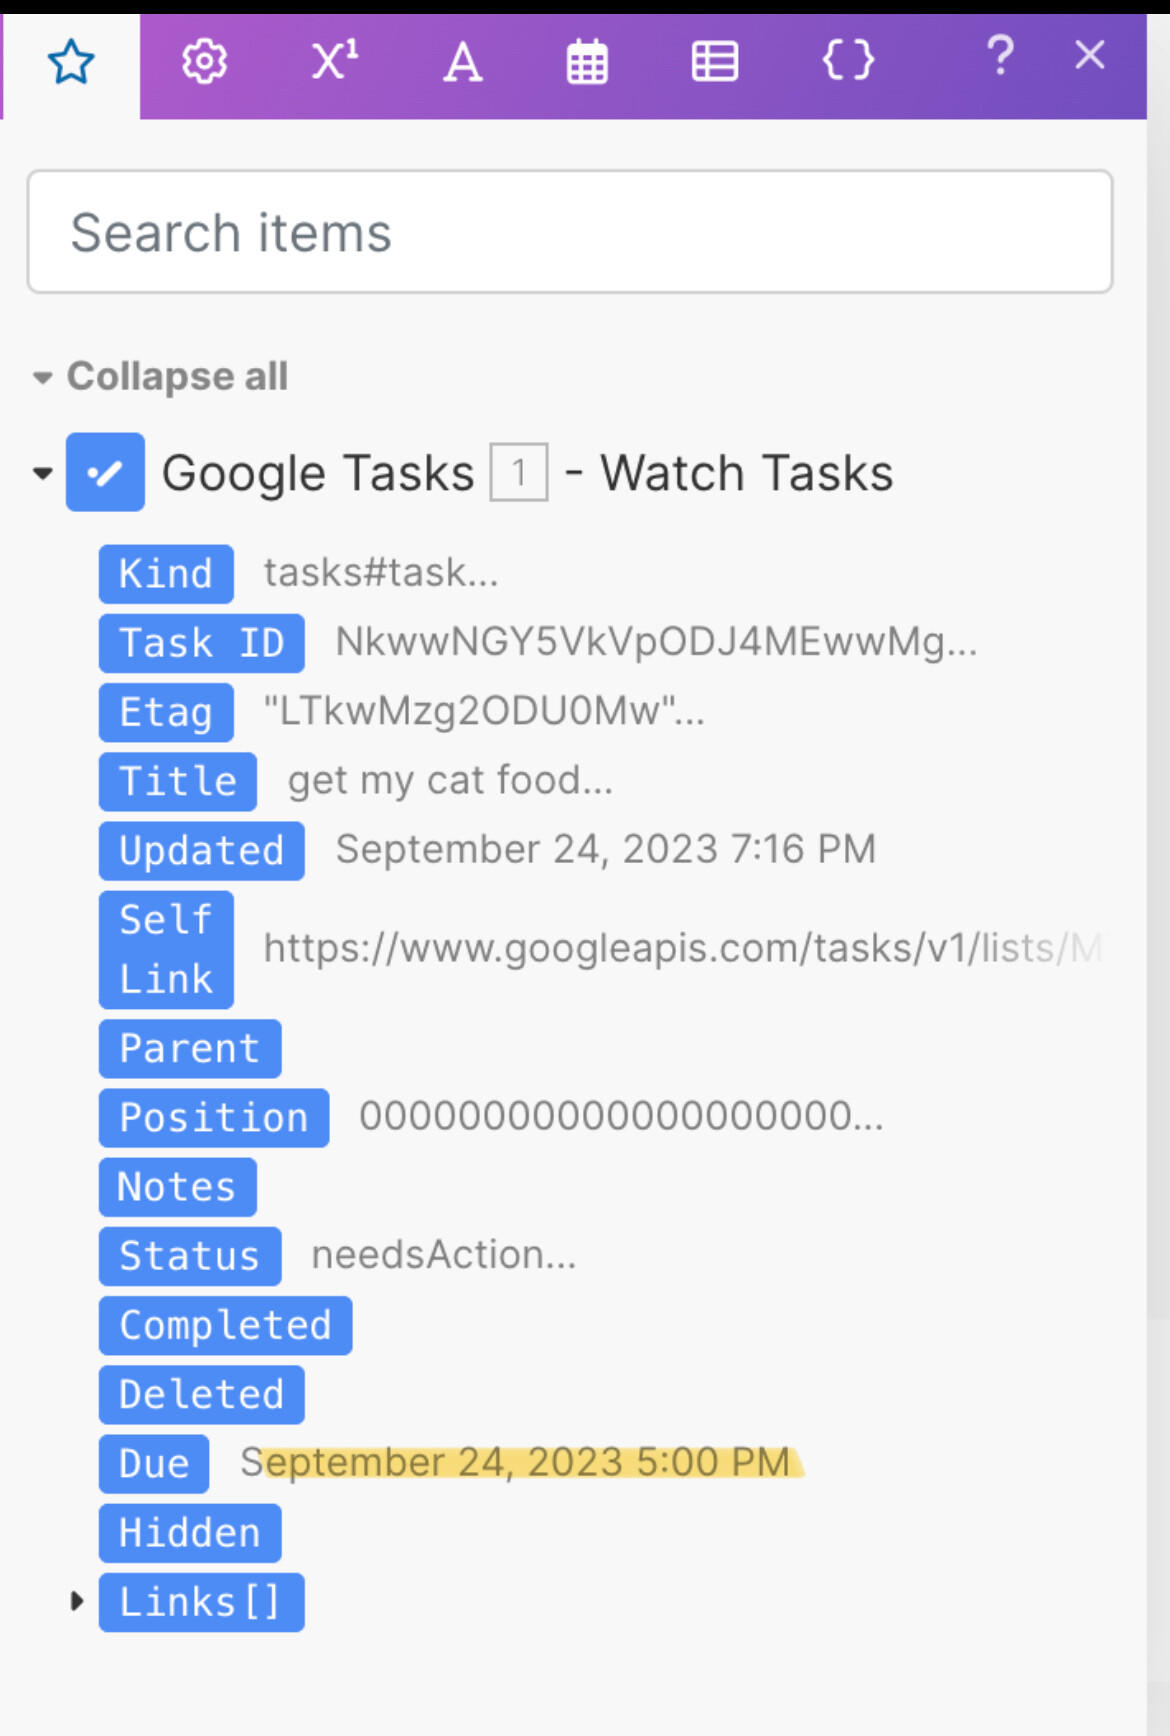Expand the Links array item
The height and width of the screenshot is (1736, 1170).
tap(77, 1602)
